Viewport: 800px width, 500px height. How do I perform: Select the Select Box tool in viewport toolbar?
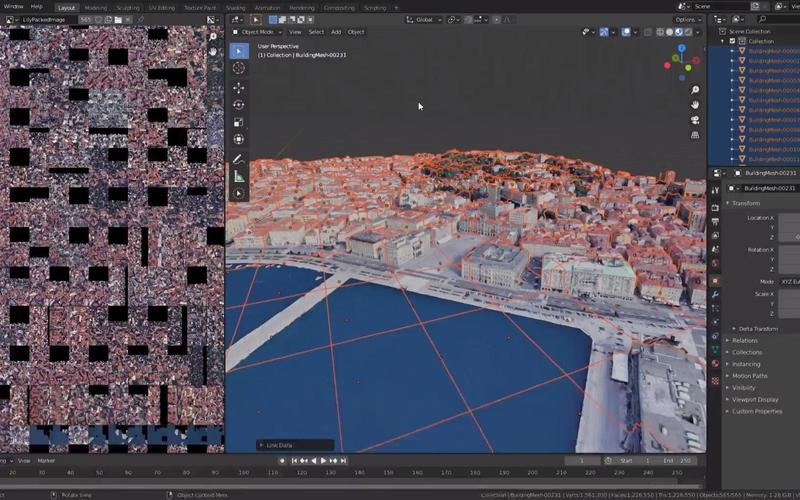click(x=239, y=51)
